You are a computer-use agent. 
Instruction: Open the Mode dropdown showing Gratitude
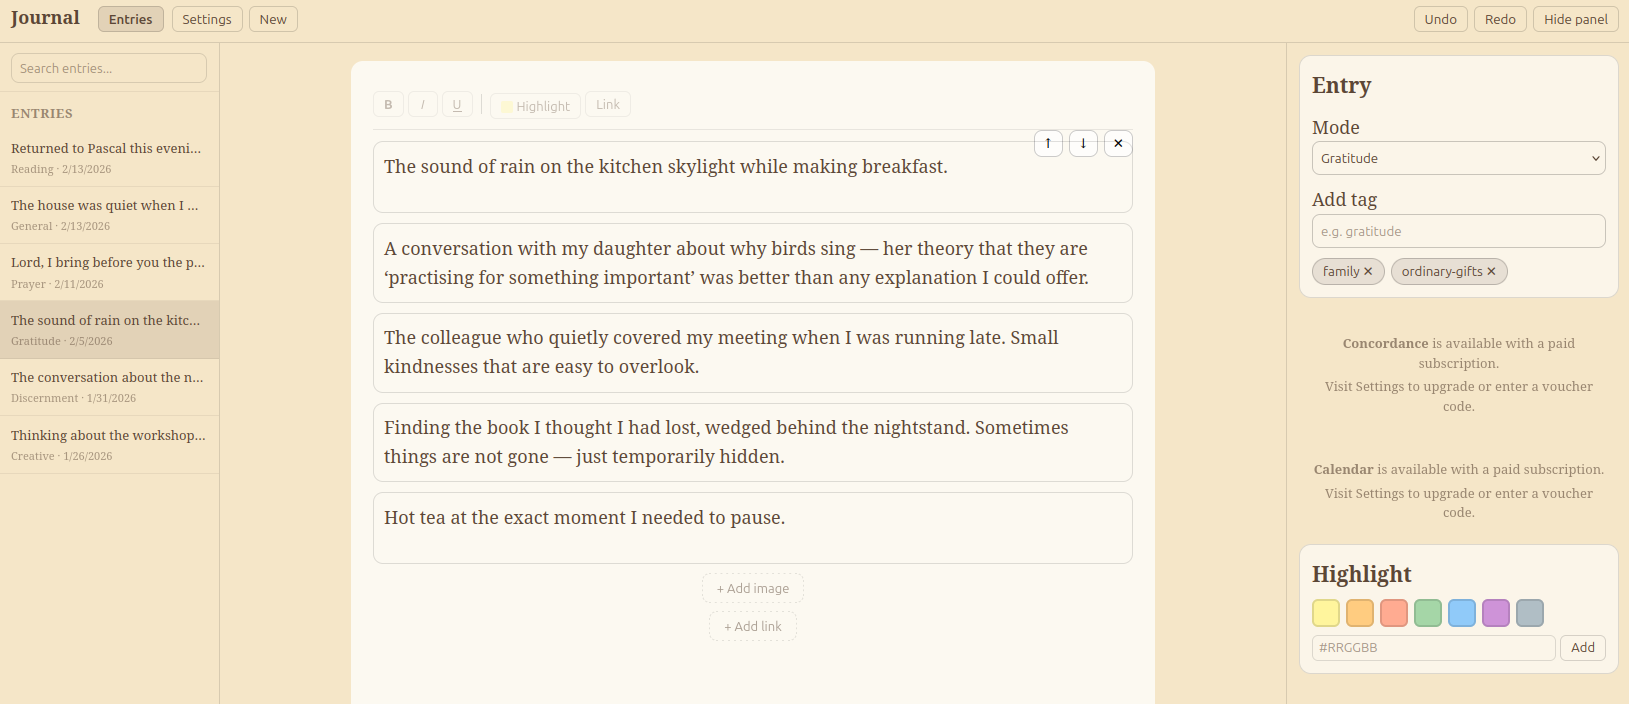(1458, 158)
